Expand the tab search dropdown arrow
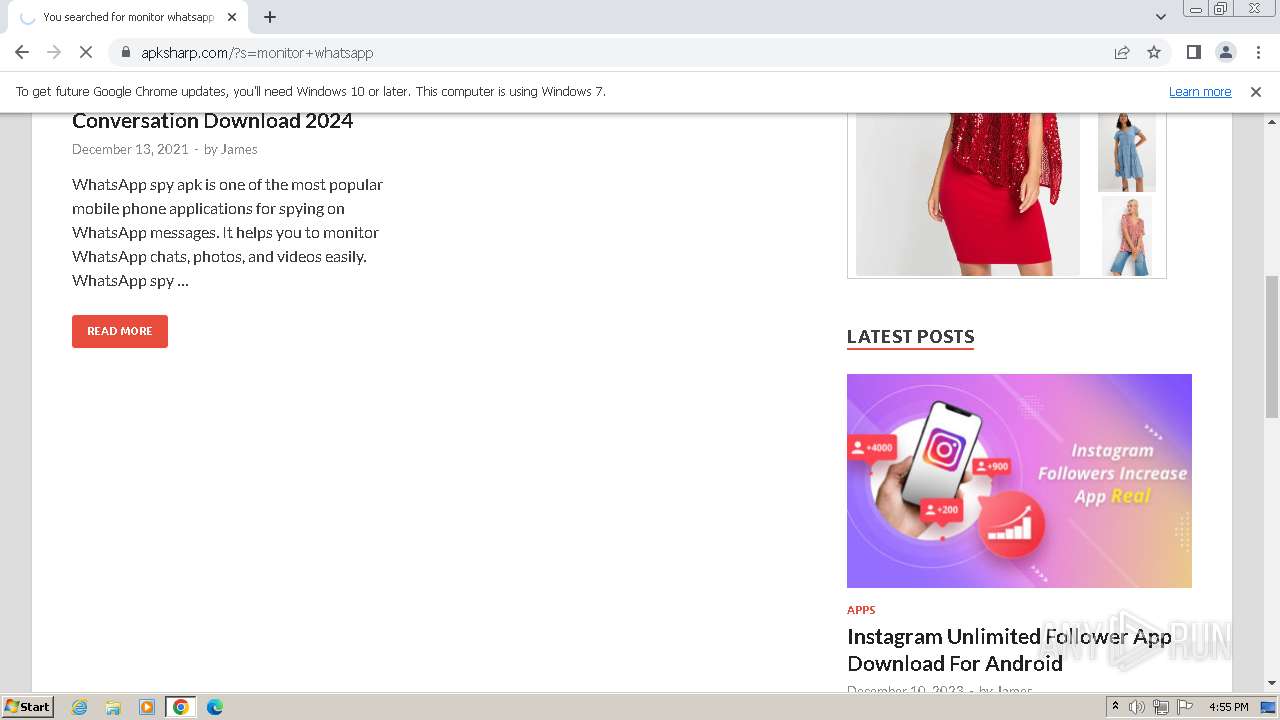 pyautogui.click(x=1160, y=17)
